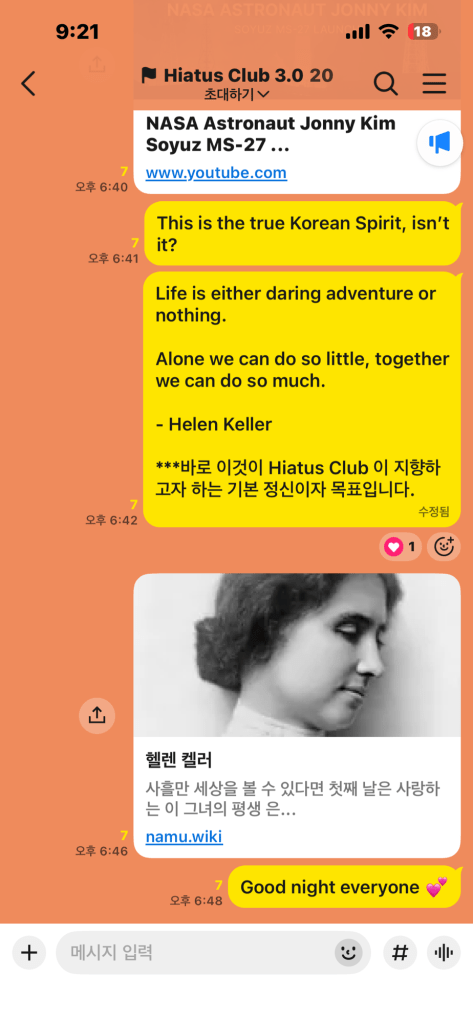
Task: Tap the megaphone notice icon
Action: pos(440,143)
